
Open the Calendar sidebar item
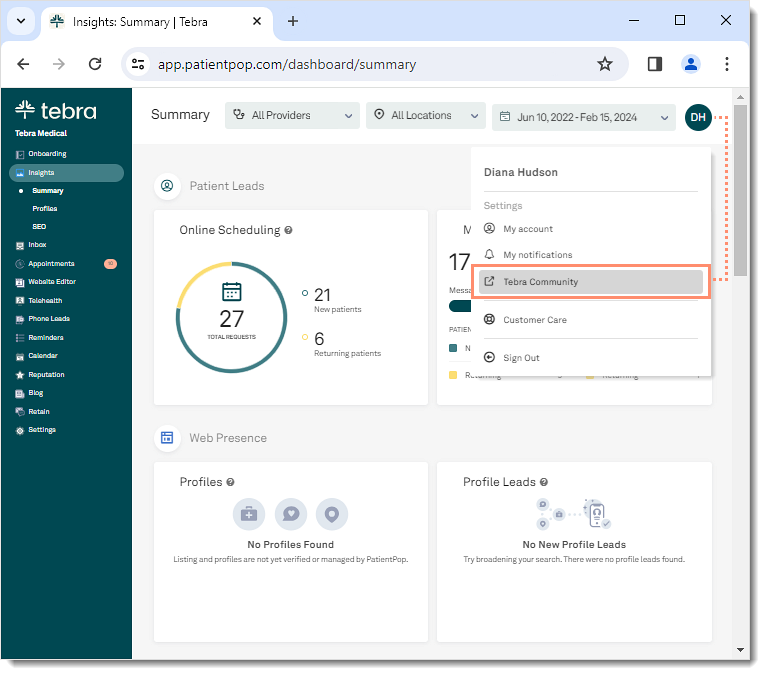point(37,356)
